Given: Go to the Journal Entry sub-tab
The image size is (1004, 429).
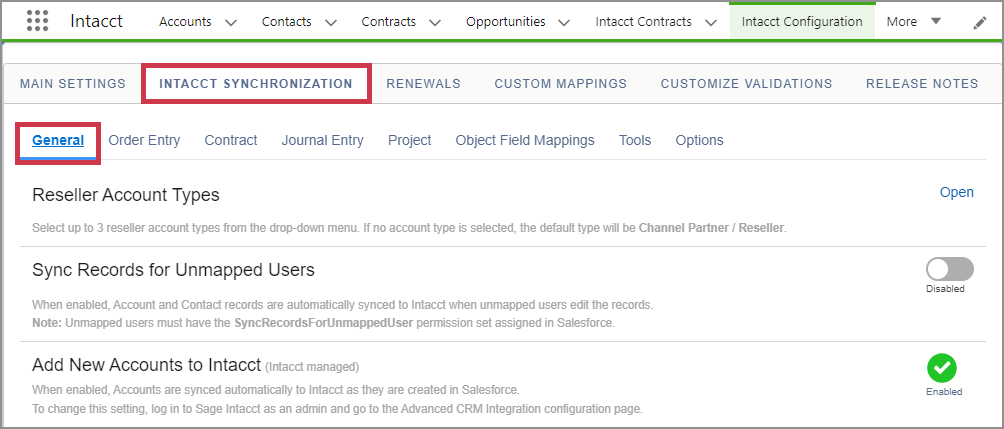Looking at the screenshot, I should click(322, 141).
